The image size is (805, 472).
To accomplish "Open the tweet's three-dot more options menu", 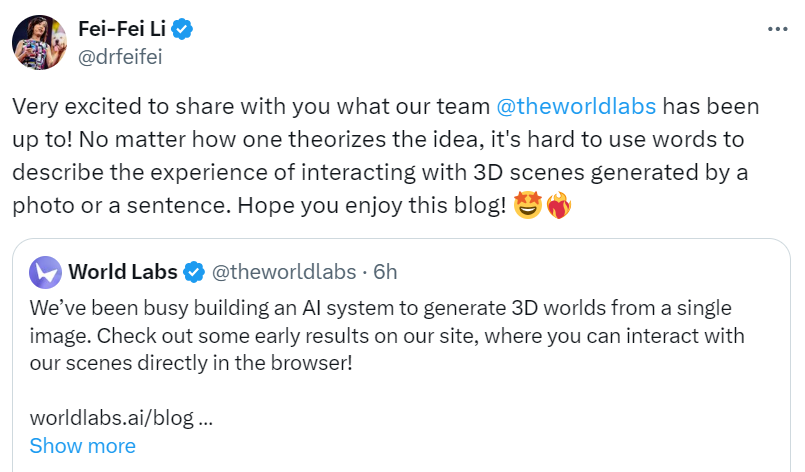I will [x=777, y=29].
